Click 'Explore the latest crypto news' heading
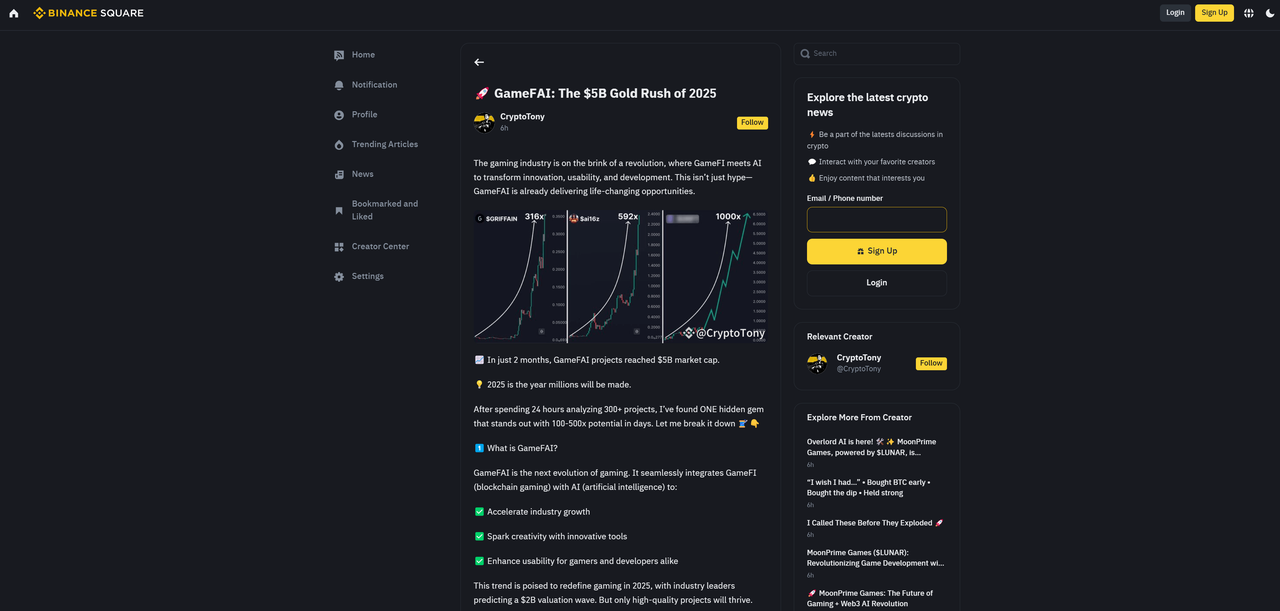Viewport: 1280px width, 611px height. pos(867,105)
